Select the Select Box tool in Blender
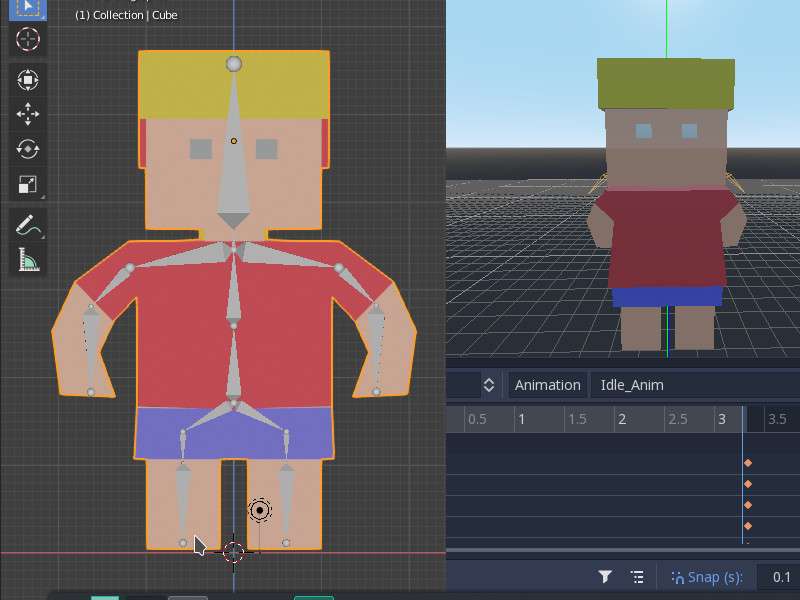 (28, 8)
